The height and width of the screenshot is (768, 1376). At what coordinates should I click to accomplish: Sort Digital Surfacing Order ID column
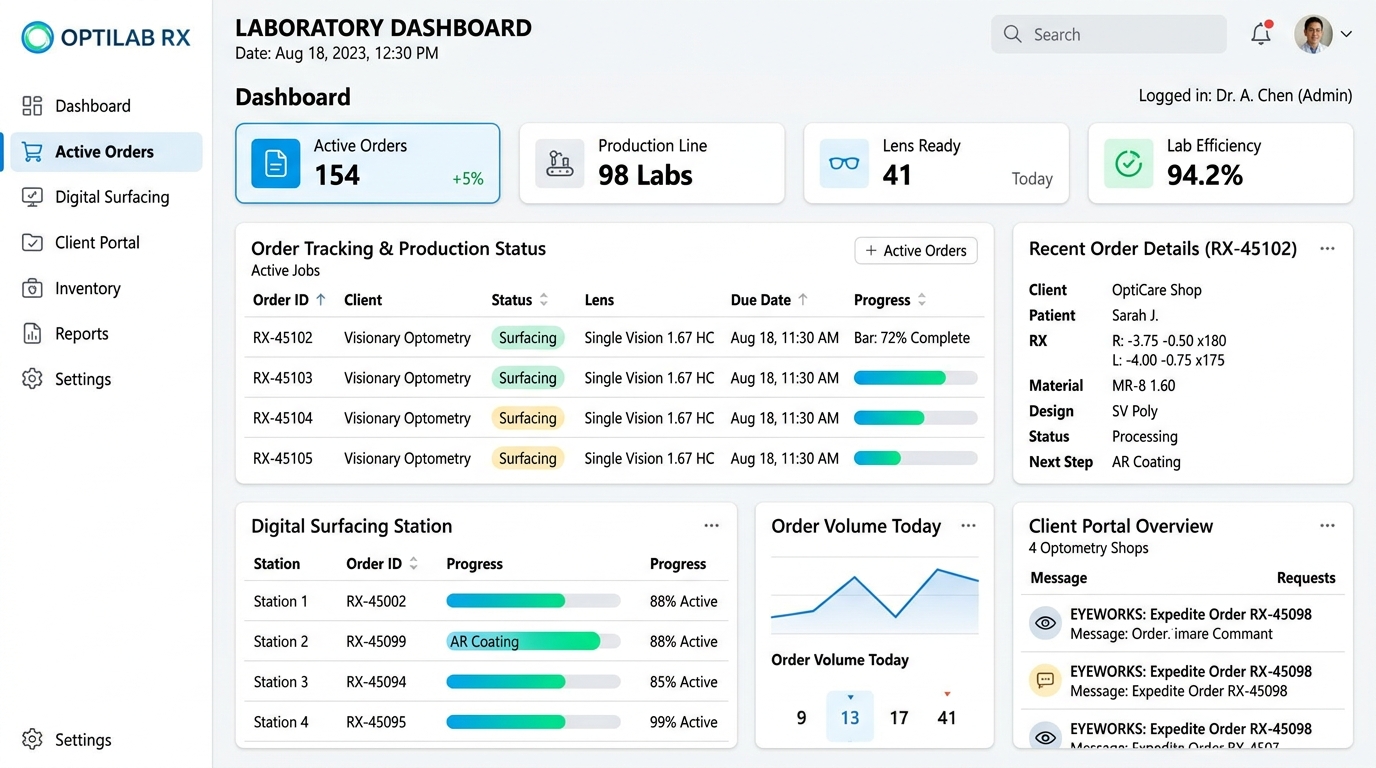(414, 563)
